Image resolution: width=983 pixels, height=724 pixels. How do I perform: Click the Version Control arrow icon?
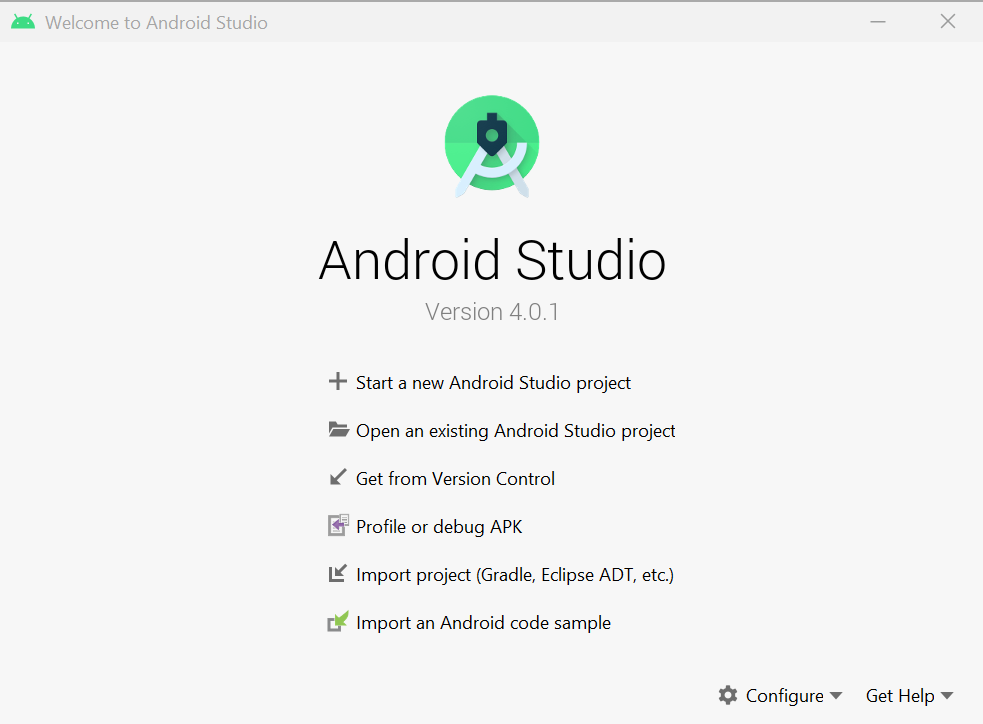point(338,478)
